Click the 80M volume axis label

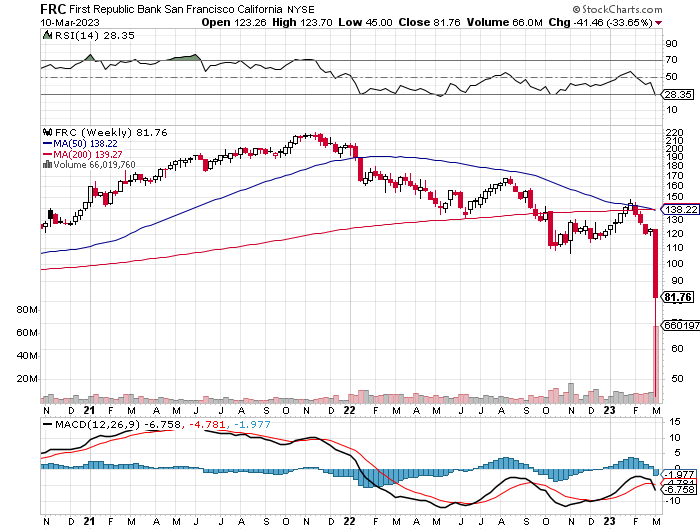pos(27,310)
